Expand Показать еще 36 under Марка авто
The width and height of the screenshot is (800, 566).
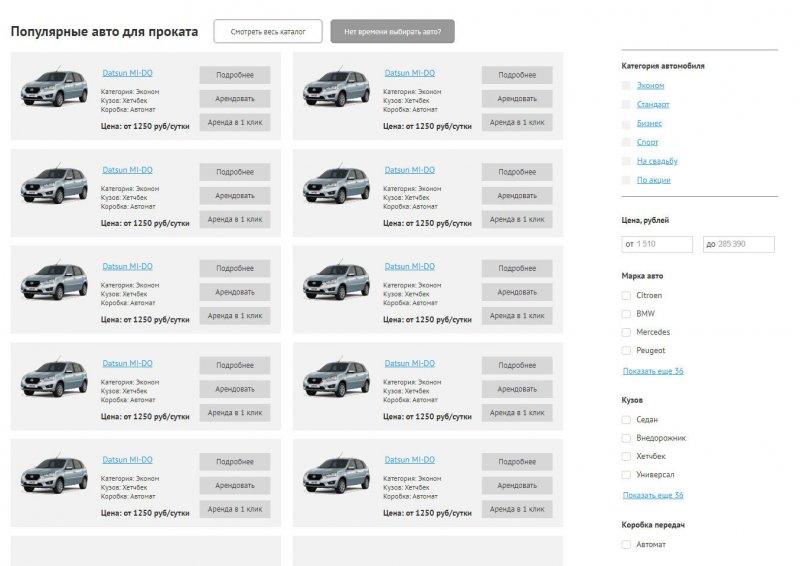tap(653, 371)
